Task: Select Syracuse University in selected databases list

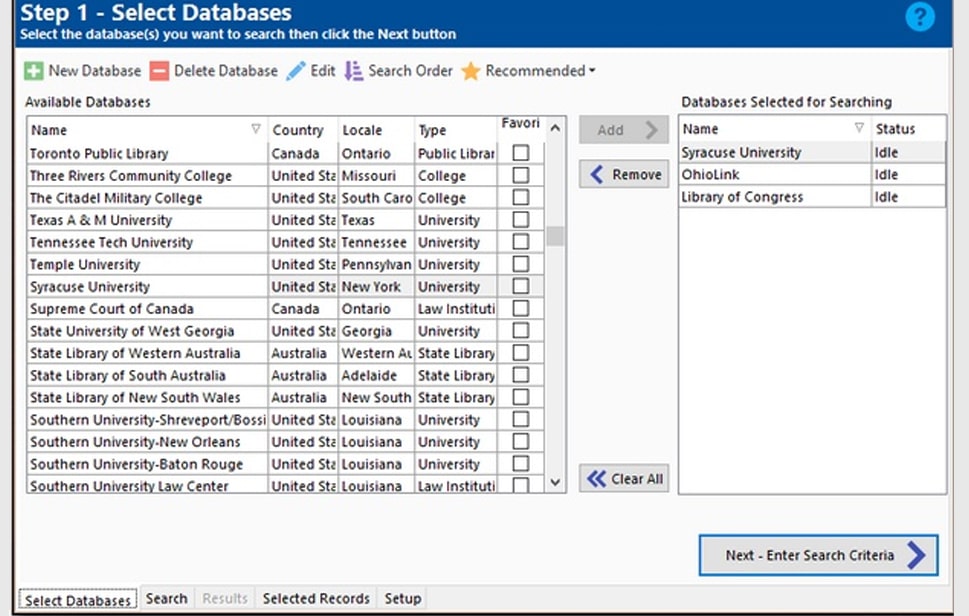Action: tap(812, 153)
